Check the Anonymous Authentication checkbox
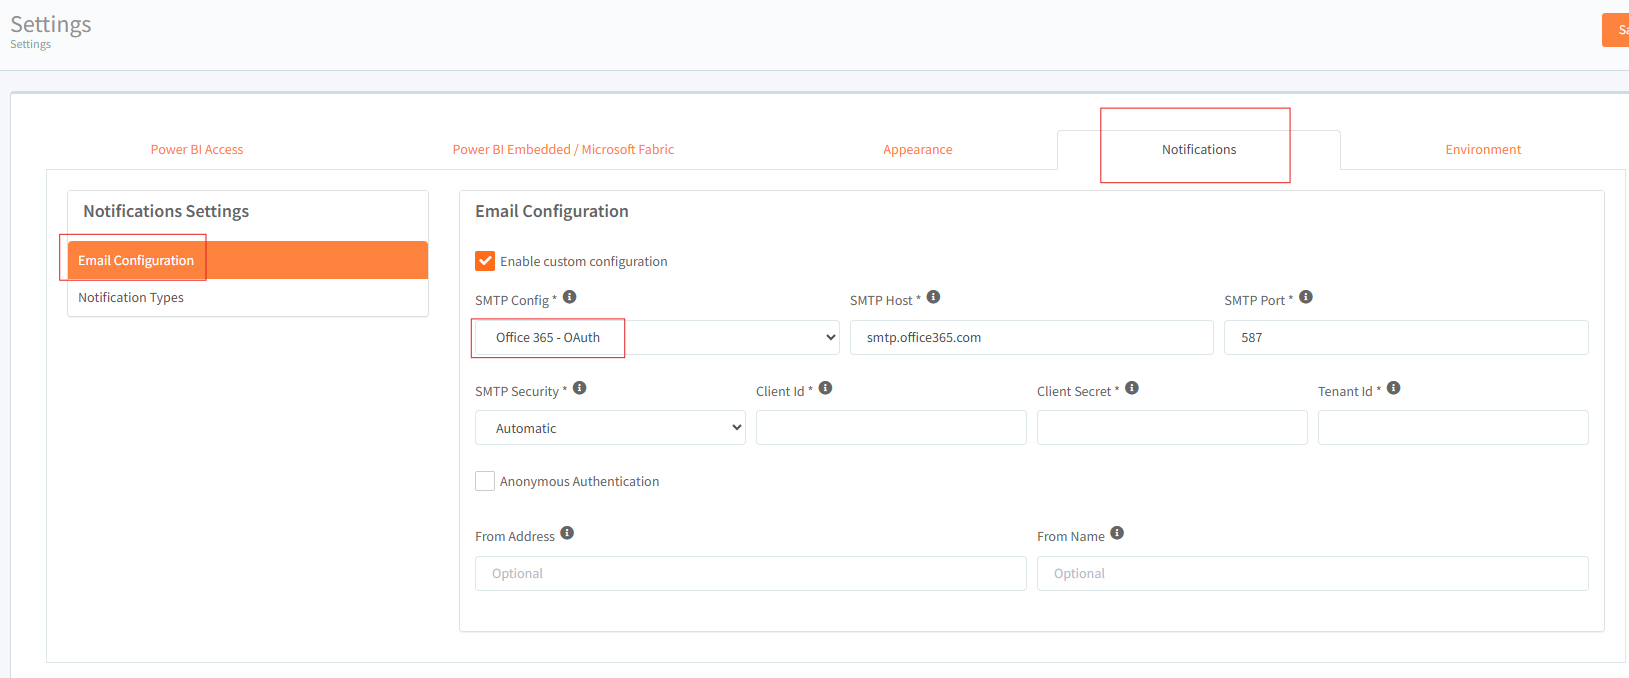The image size is (1629, 678). pyautogui.click(x=485, y=481)
